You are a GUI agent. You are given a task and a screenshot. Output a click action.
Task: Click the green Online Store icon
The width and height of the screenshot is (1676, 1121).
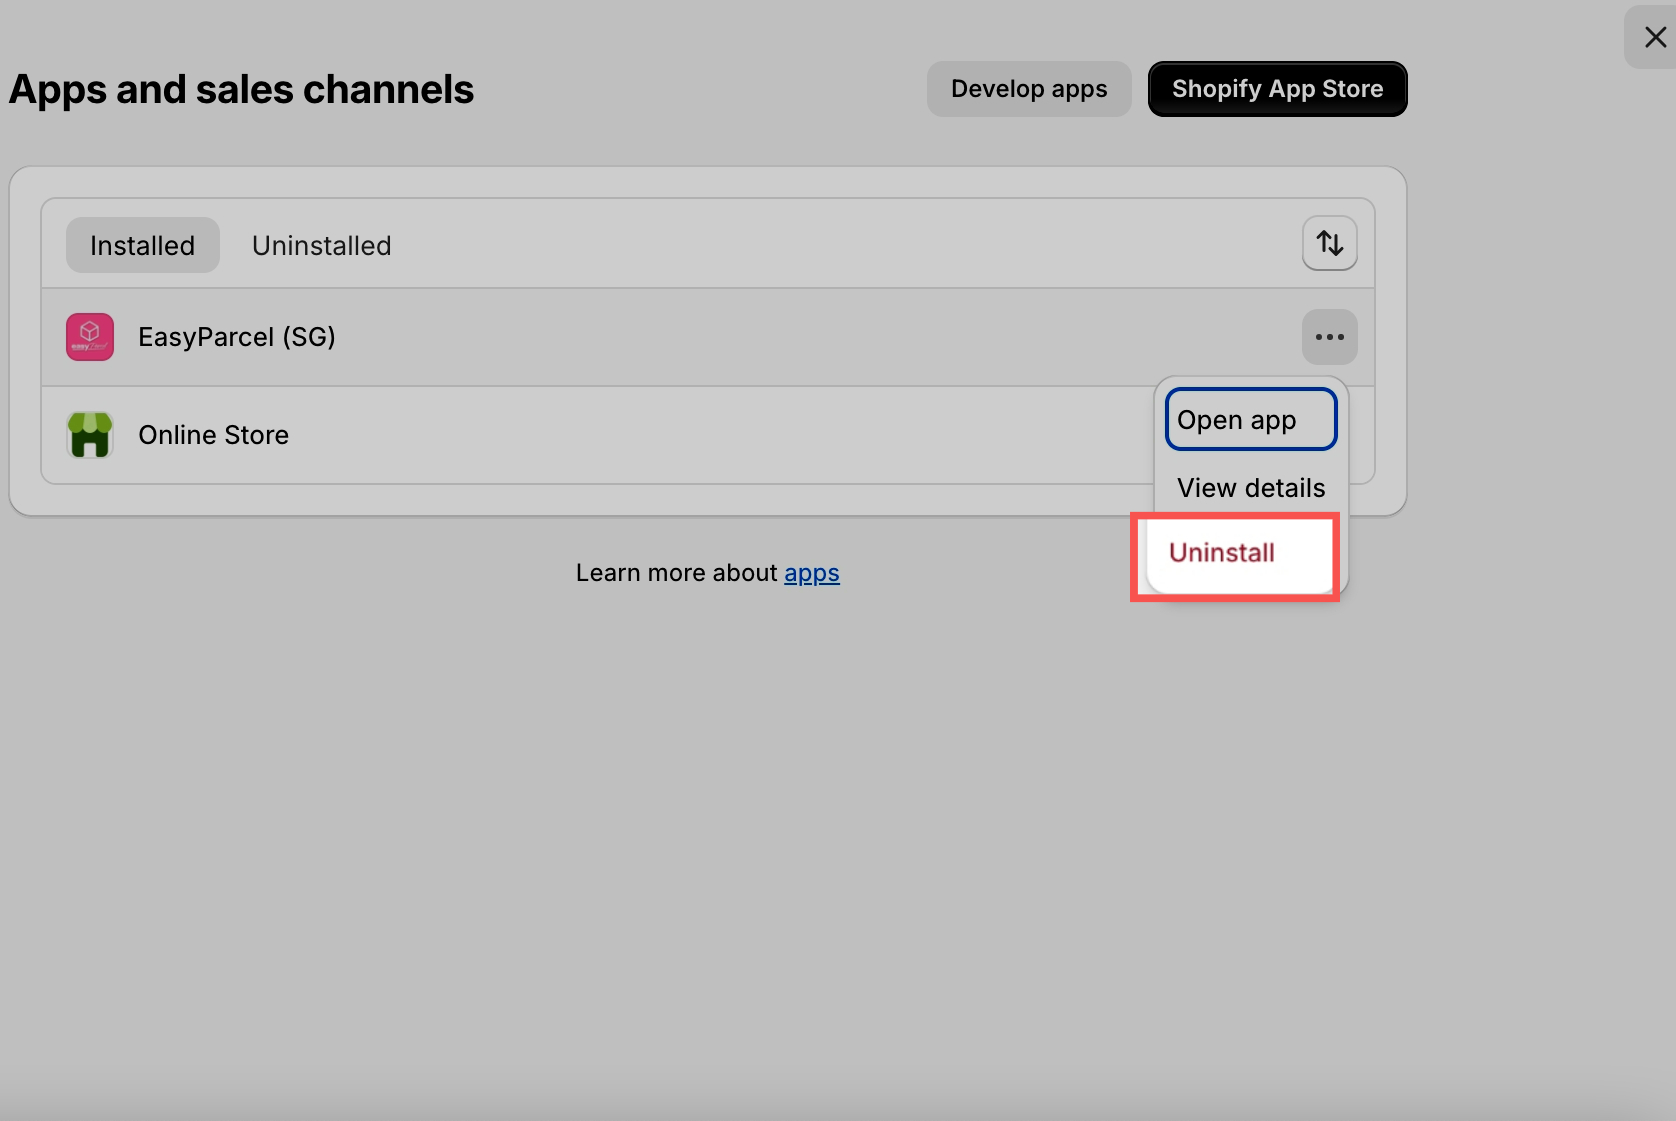click(90, 435)
